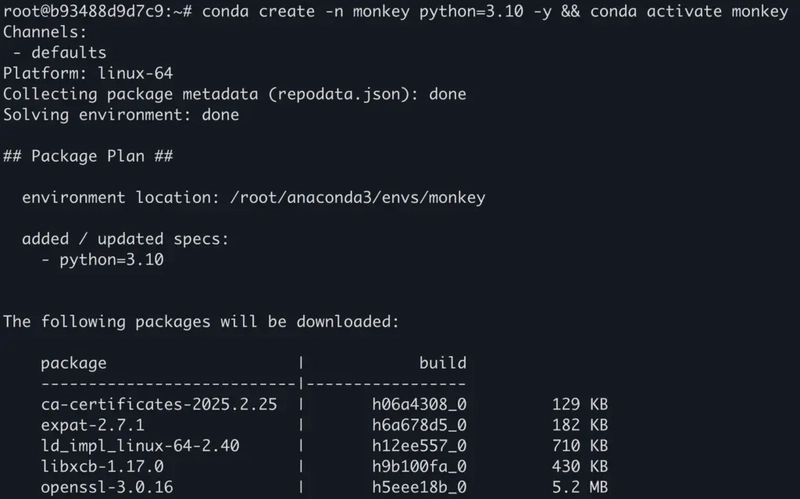Click the '430 KB' size value
This screenshot has width=800, height=499.
coord(580,466)
